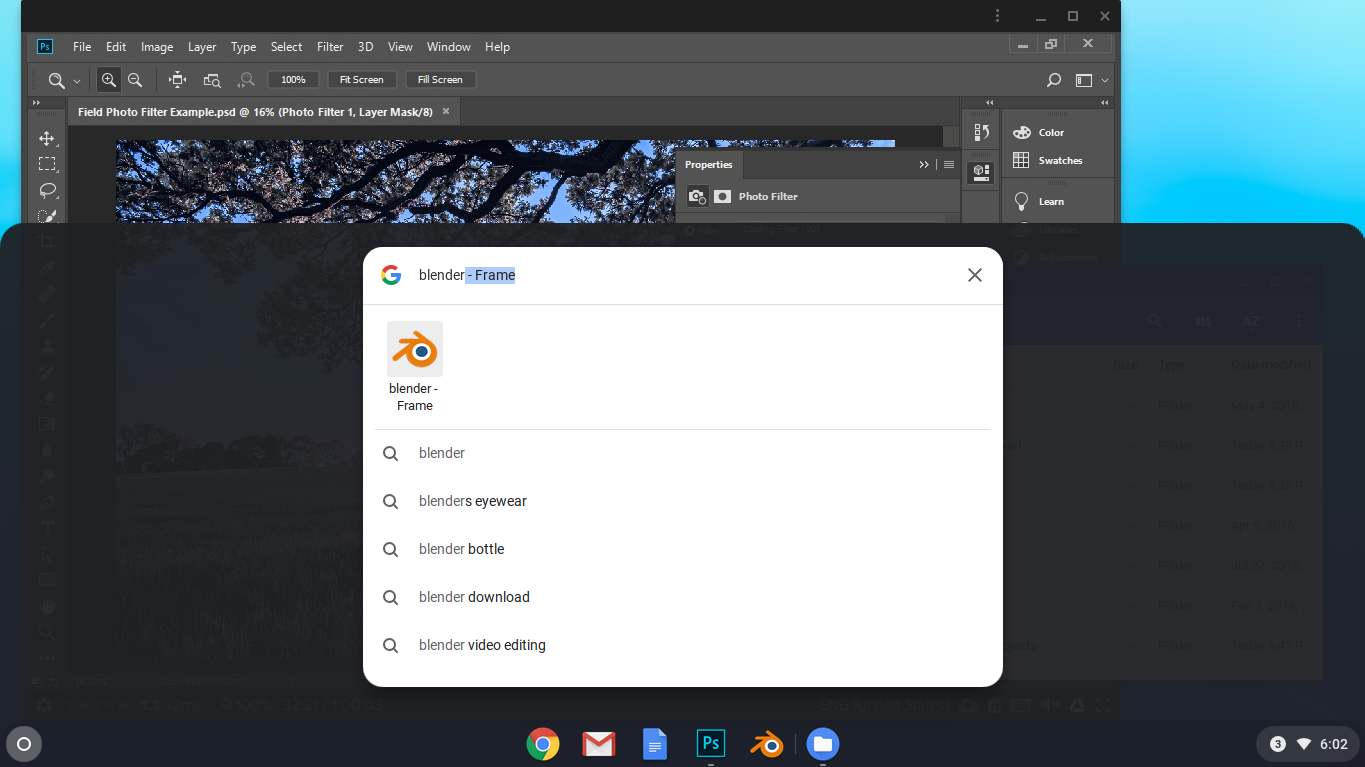
Task: Click the Photoshop search magnifier icon
Action: pyautogui.click(x=1053, y=80)
